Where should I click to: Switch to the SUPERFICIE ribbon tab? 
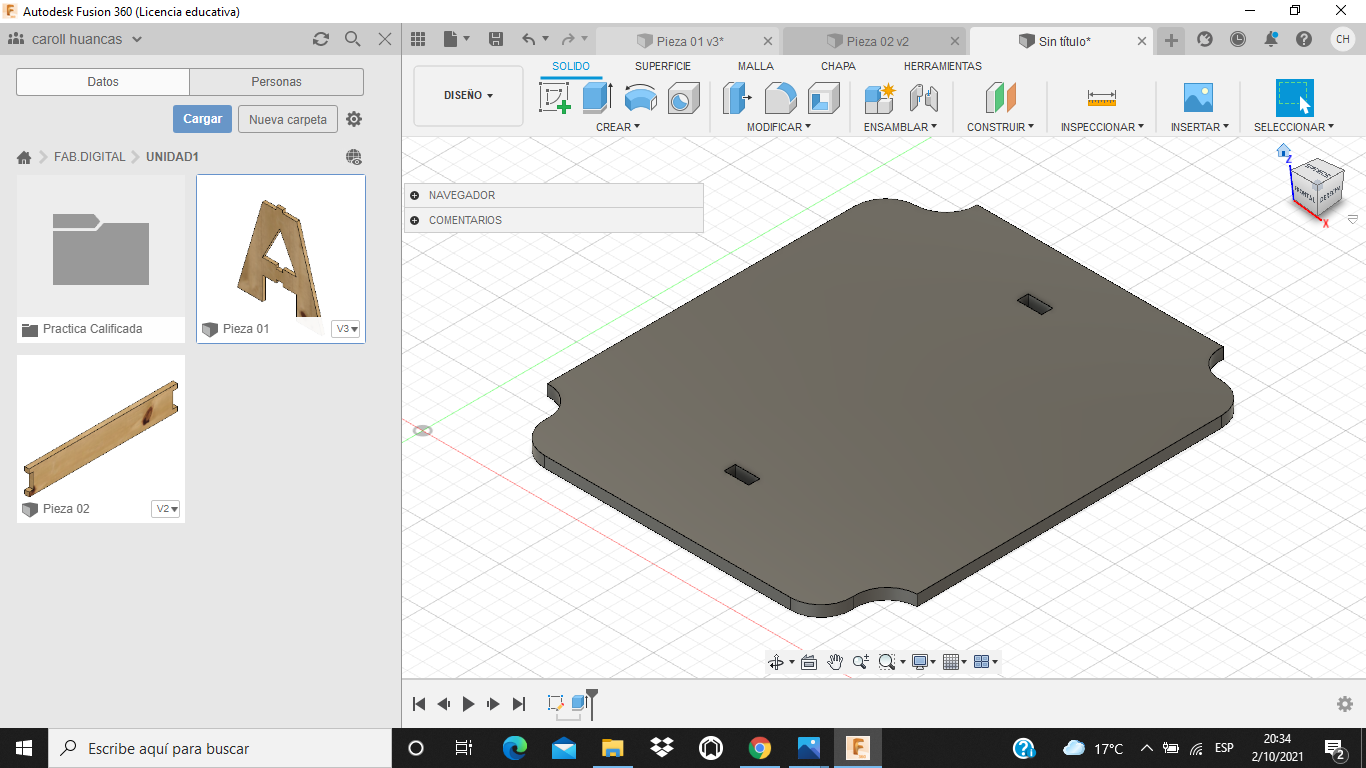point(663,66)
